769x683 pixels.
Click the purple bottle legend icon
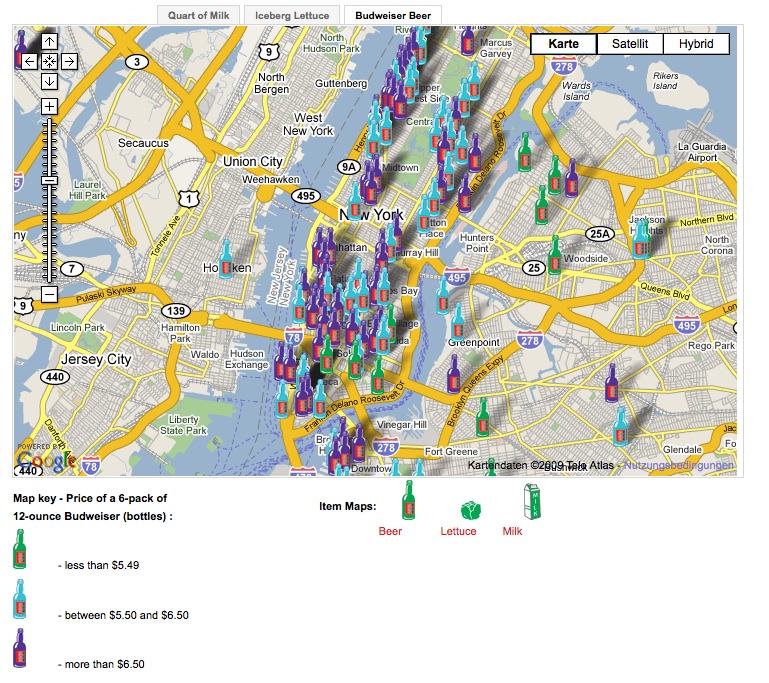[x=19, y=648]
